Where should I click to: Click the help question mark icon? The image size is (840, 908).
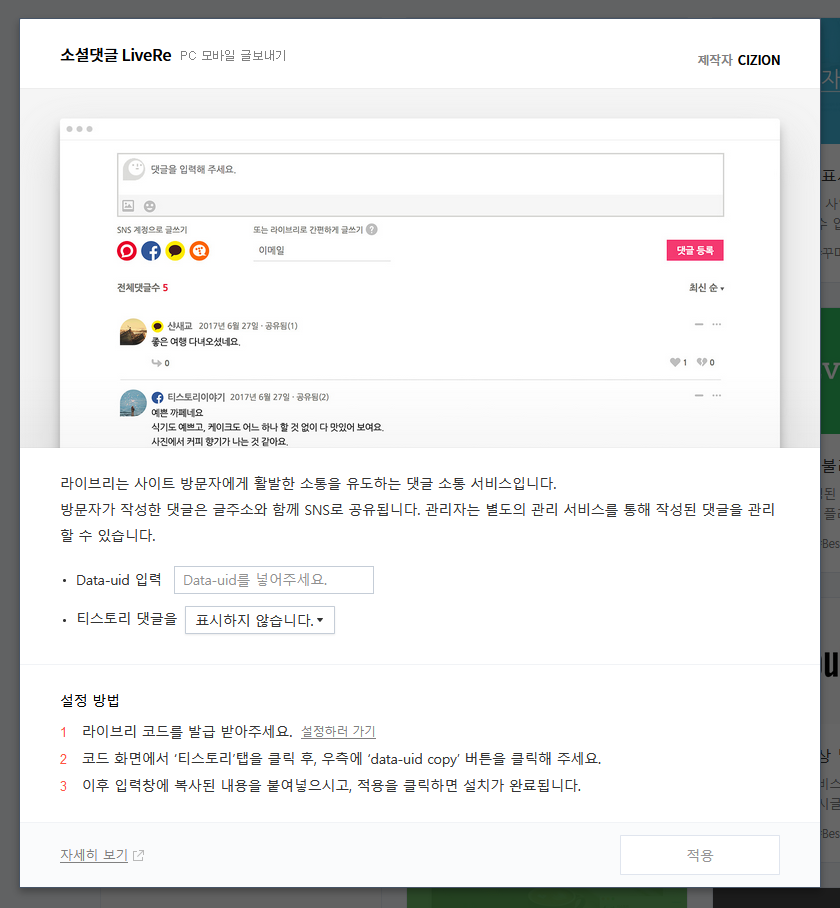[x=372, y=229]
